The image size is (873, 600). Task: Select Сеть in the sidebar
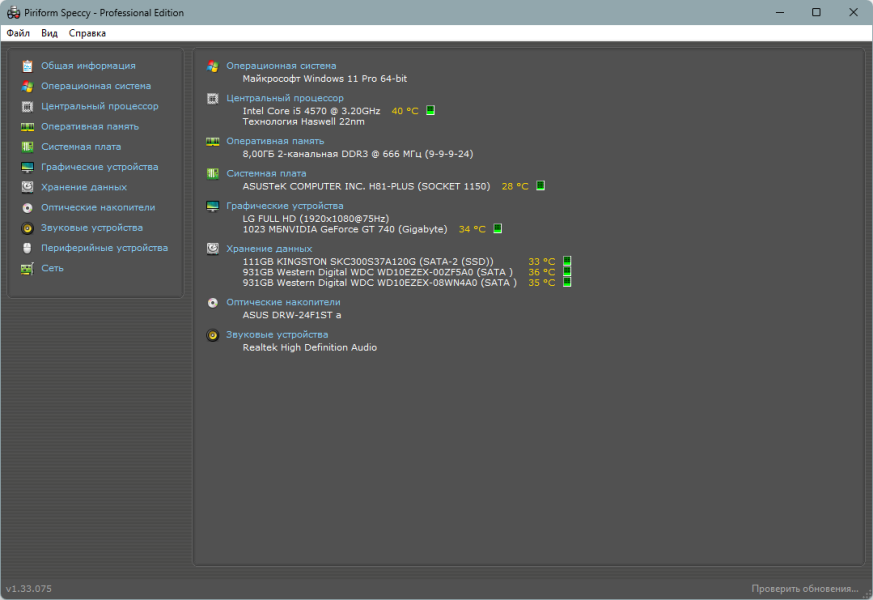(52, 268)
